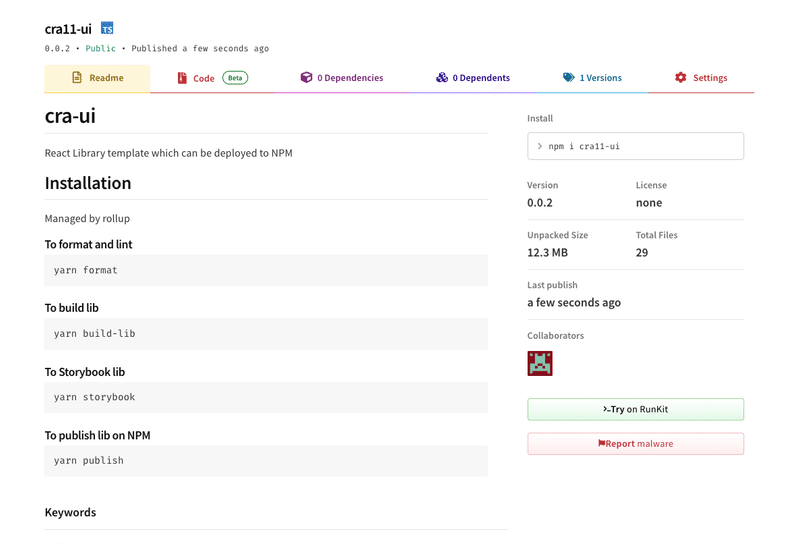Click the Dependents cubes icon
This screenshot has height=544, width=800.
[442, 78]
